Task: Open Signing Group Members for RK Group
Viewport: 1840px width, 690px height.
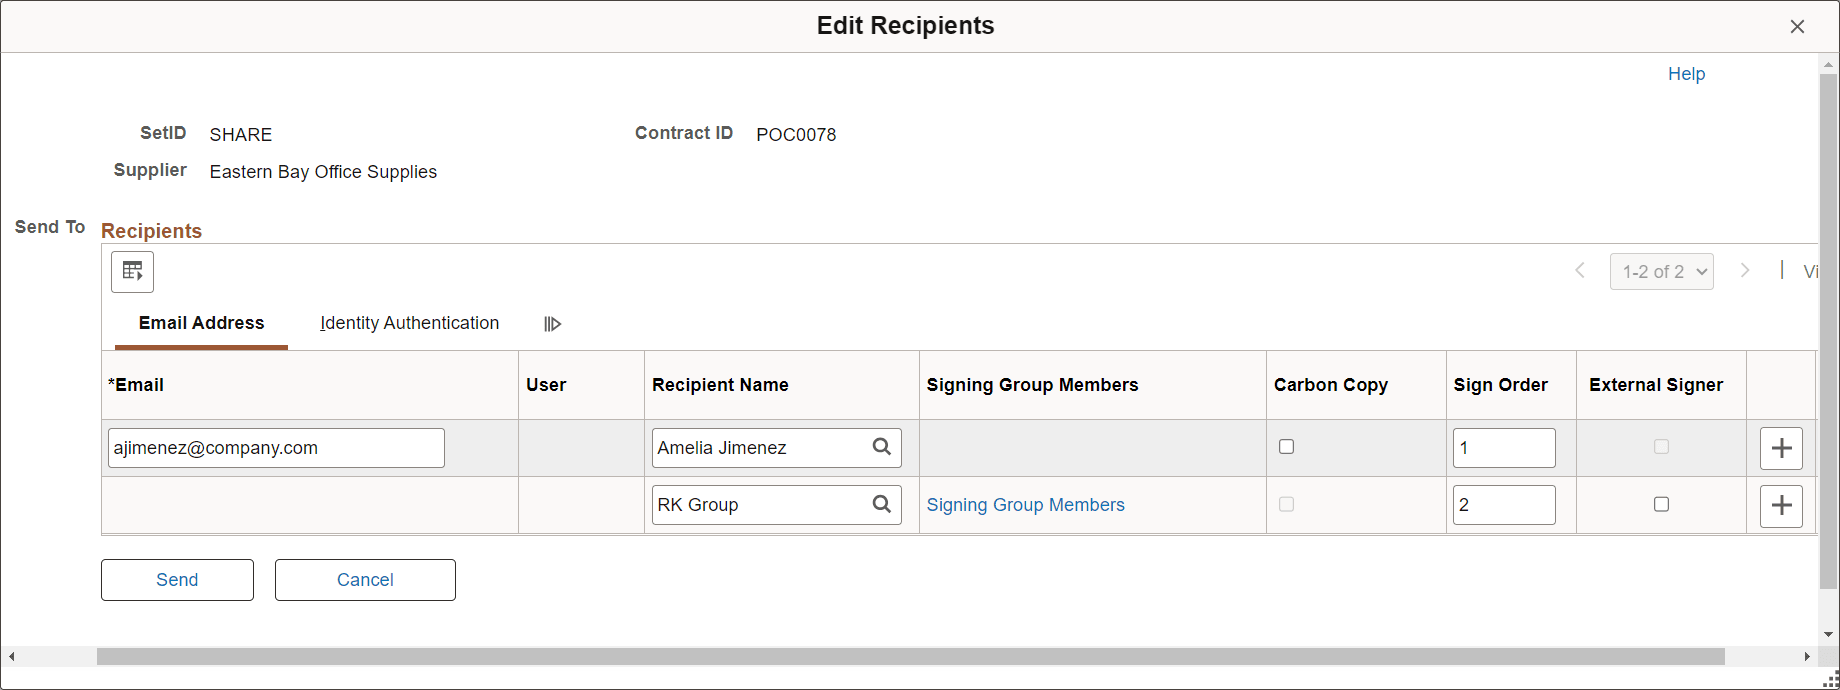Action: pos(1025,505)
